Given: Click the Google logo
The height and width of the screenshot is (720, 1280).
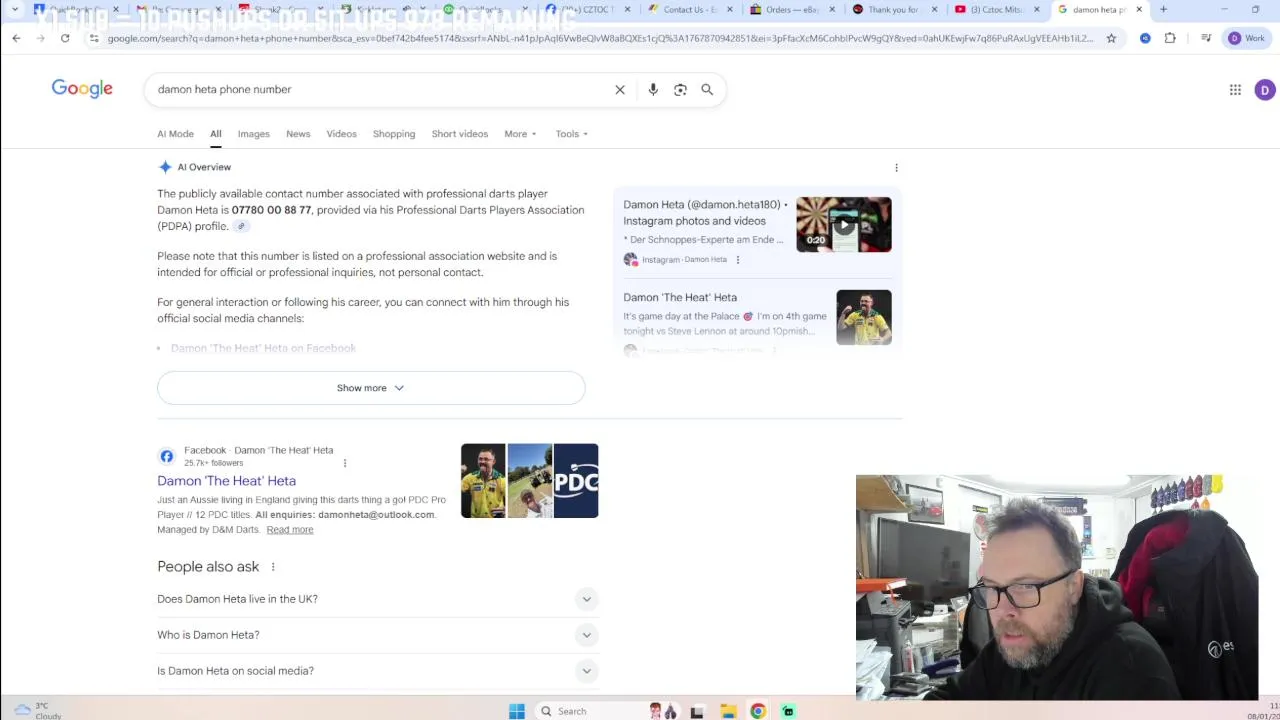Looking at the screenshot, I should coord(82,89).
